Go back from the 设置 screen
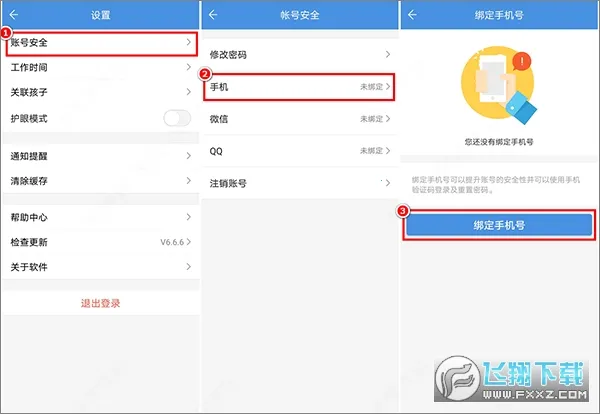Image resolution: width=600 pixels, height=414 pixels. pos(14,15)
